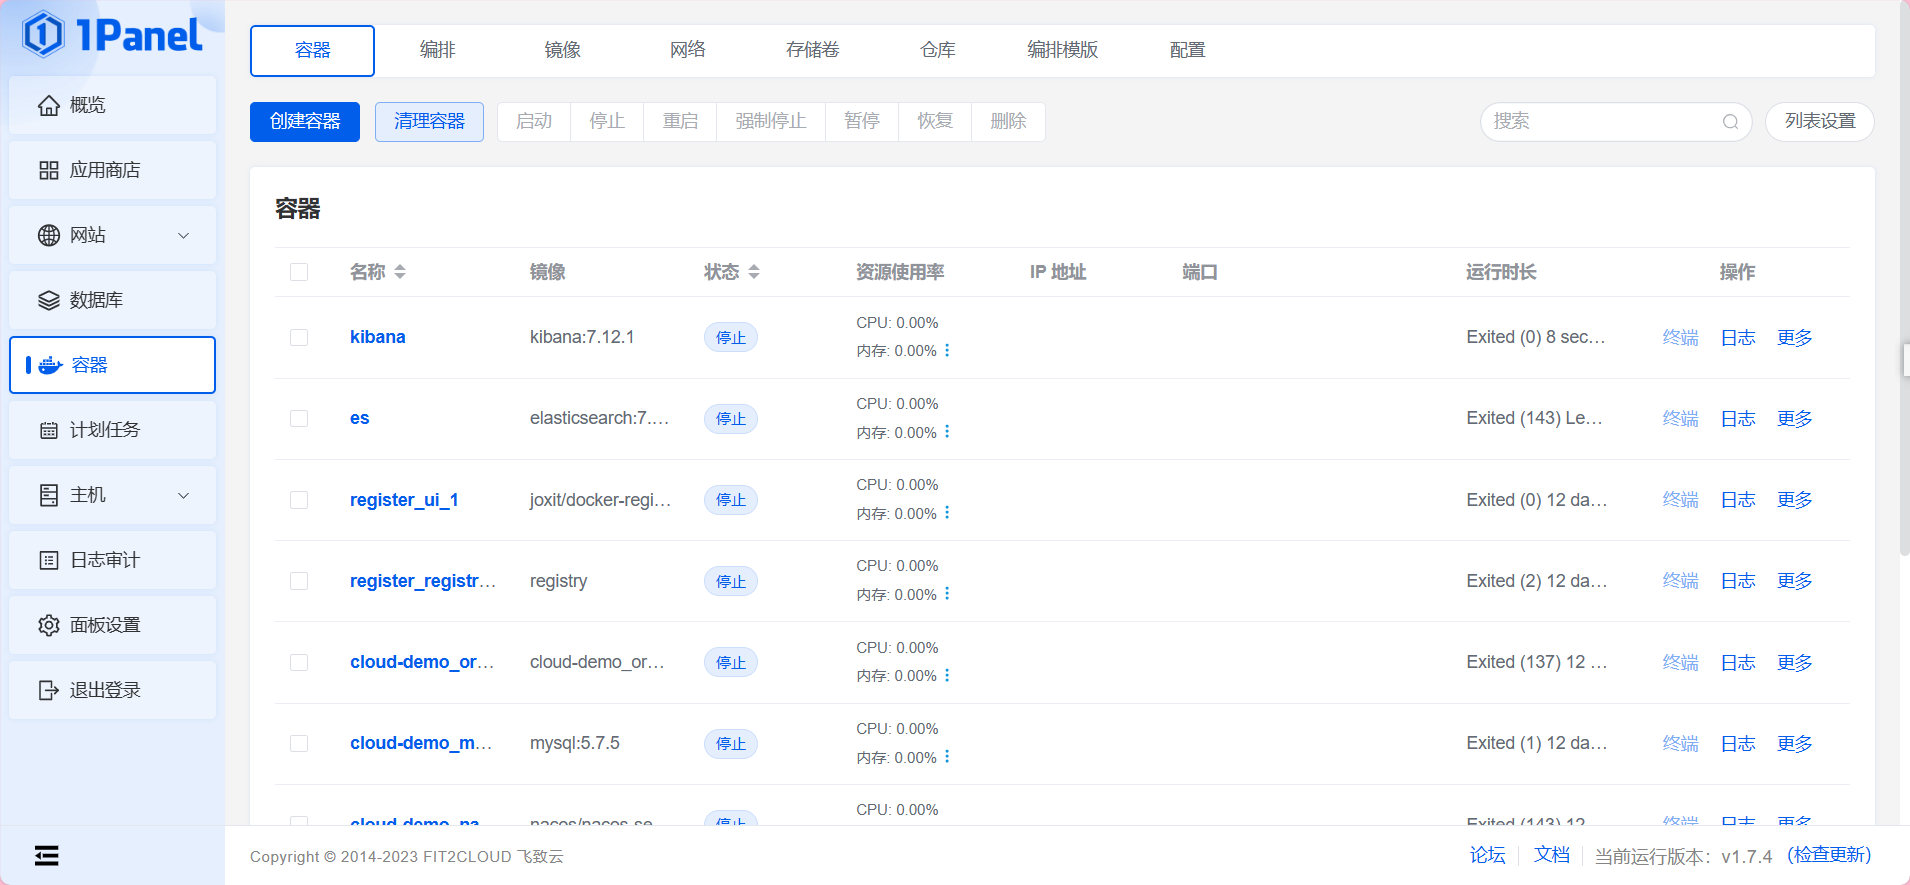The image size is (1910, 885).
Task: Open 面板设置 gear icon in sidebar
Action: 48,625
